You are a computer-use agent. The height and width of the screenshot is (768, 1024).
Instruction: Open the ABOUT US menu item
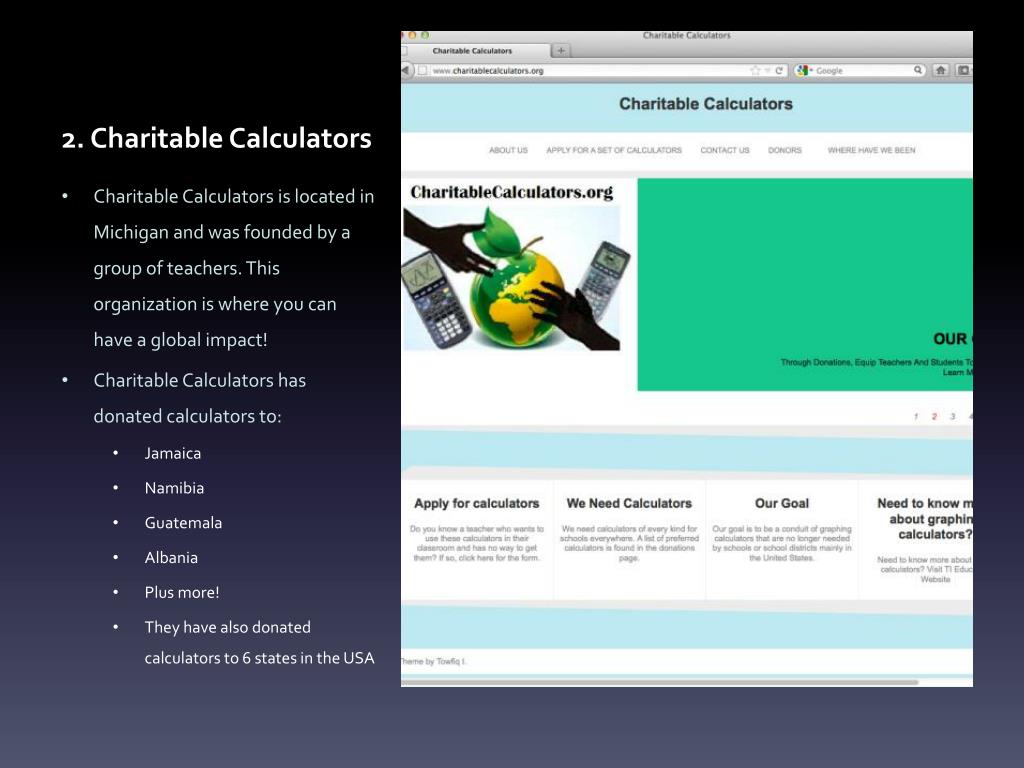coord(508,150)
